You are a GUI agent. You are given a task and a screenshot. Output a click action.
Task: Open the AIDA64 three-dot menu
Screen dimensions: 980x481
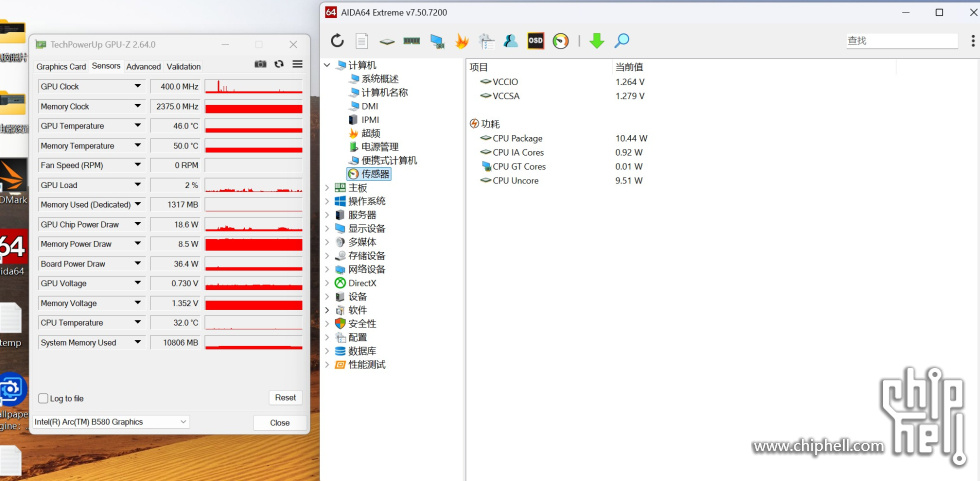click(973, 41)
